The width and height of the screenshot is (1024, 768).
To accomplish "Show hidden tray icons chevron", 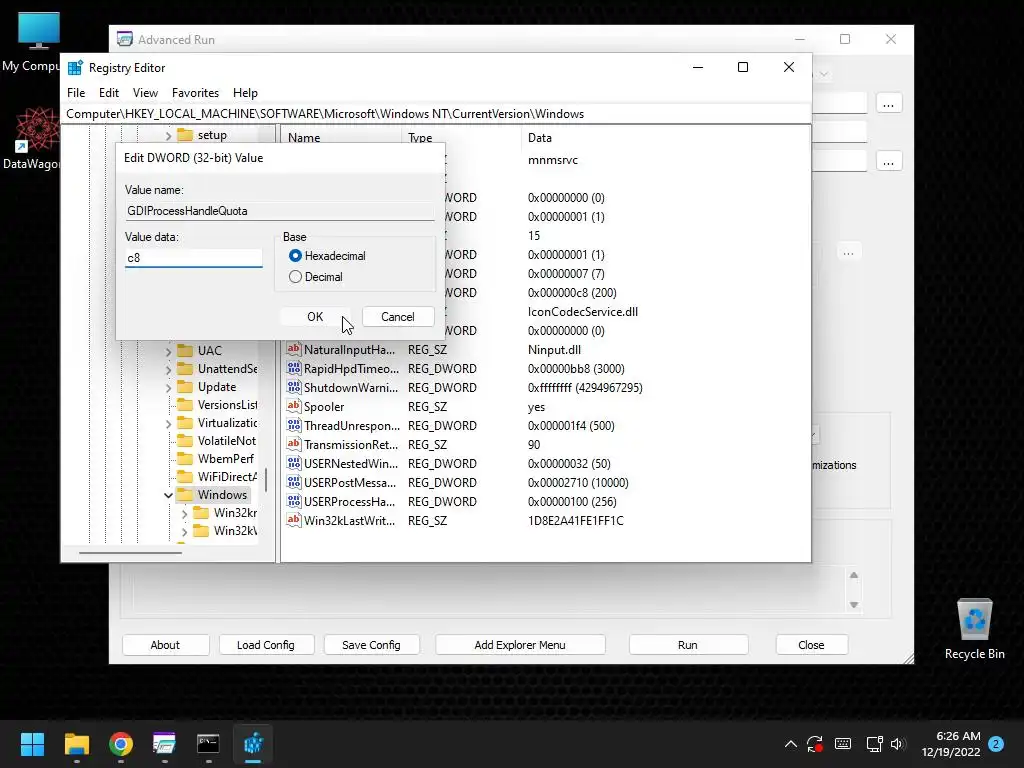I will [790, 744].
